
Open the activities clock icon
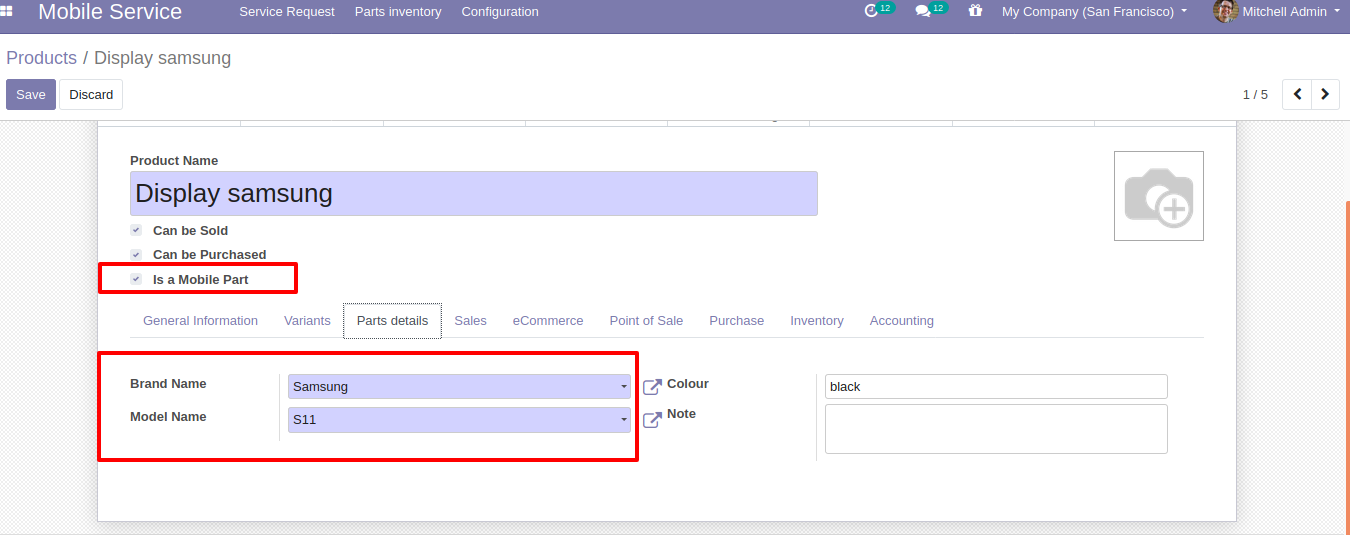pos(870,11)
